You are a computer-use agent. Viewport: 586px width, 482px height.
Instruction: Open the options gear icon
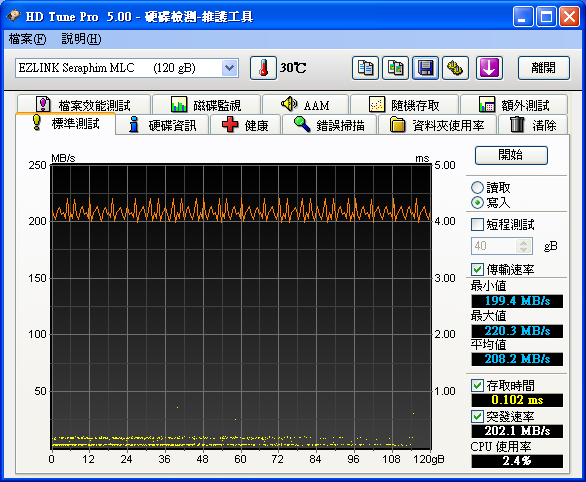(x=455, y=68)
